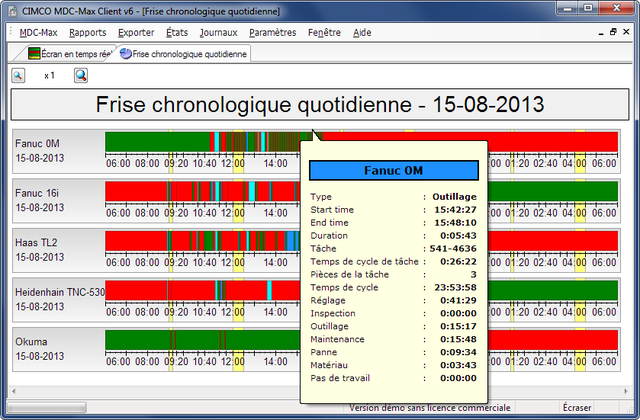Click the status bar progress bar
The image size is (640, 420).
(47, 407)
